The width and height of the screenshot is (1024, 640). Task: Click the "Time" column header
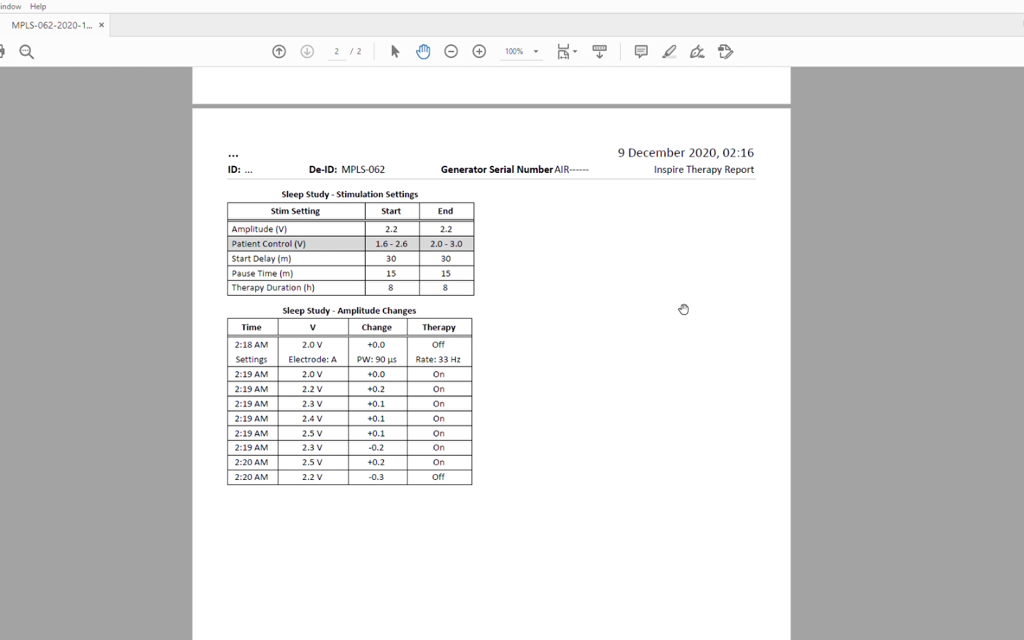click(251, 327)
